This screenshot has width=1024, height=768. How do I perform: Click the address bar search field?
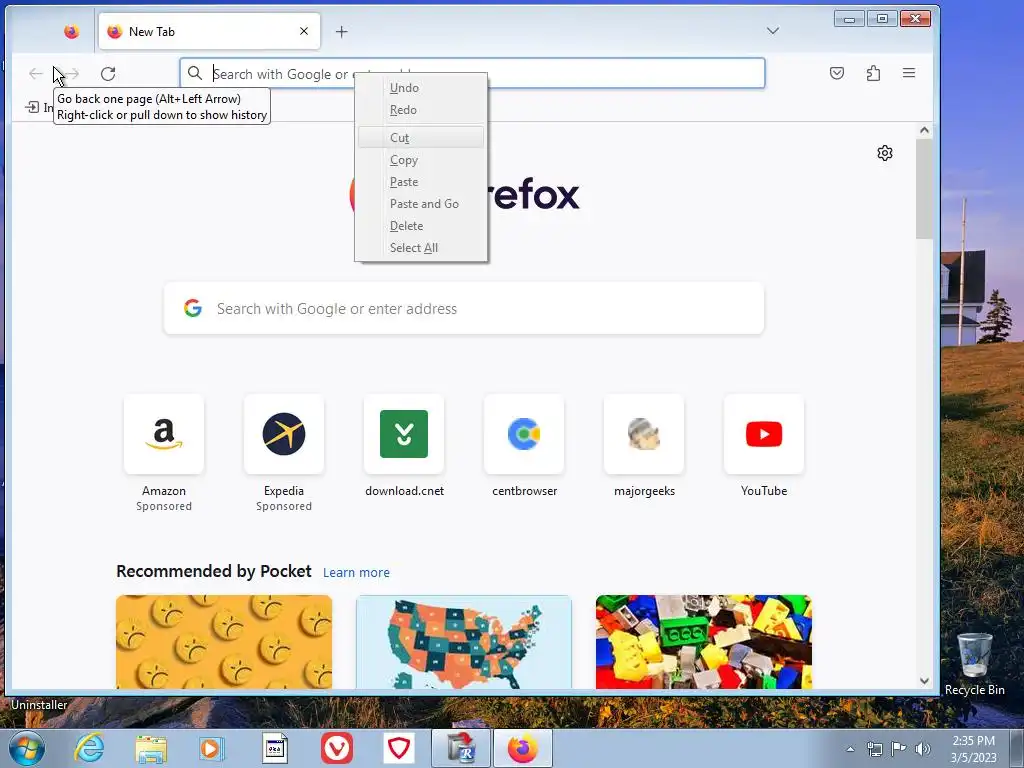tap(472, 73)
